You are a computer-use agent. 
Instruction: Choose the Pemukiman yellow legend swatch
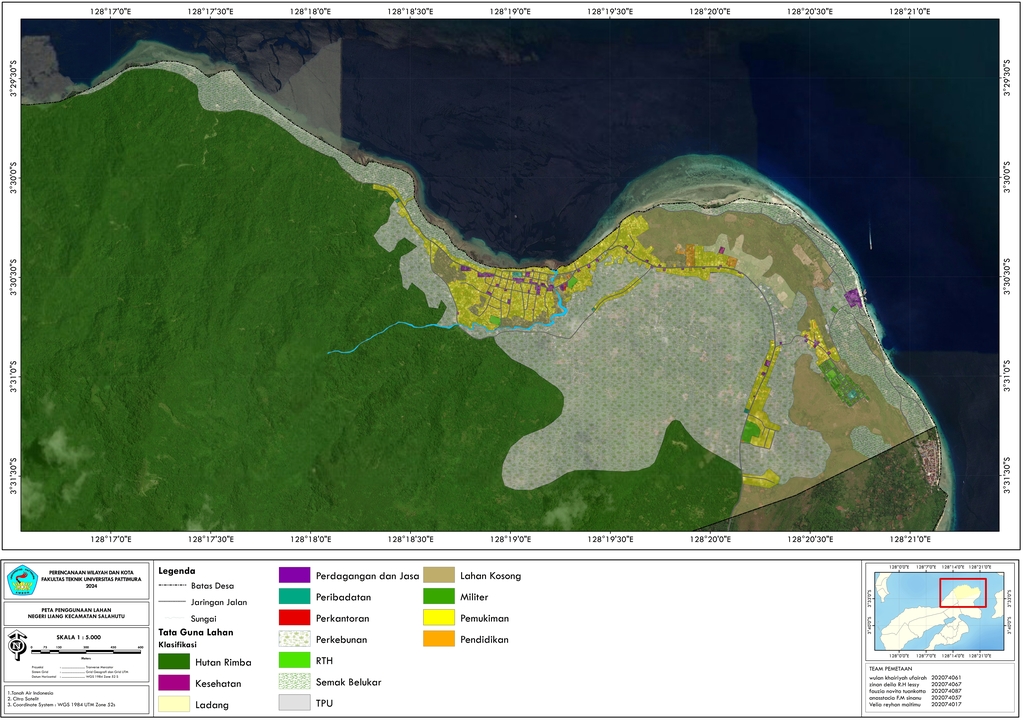point(438,618)
